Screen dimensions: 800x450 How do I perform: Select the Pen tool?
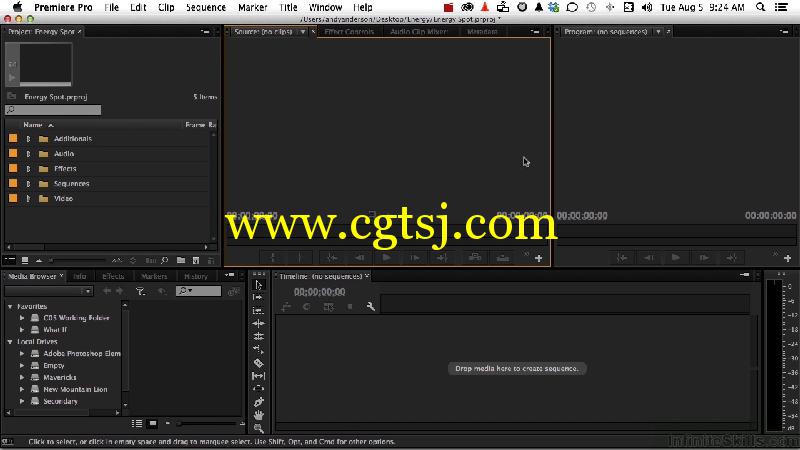259,402
